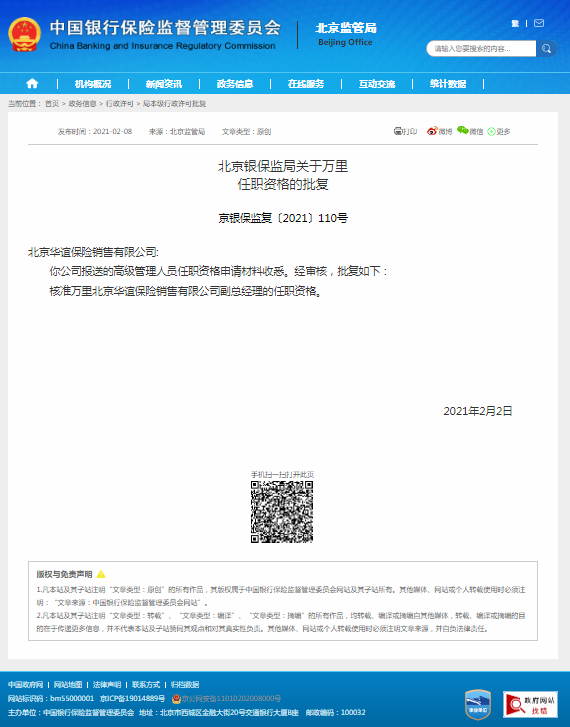Click 网站标识码：bm55000001 text
570x727 pixels.
[x=51, y=698]
